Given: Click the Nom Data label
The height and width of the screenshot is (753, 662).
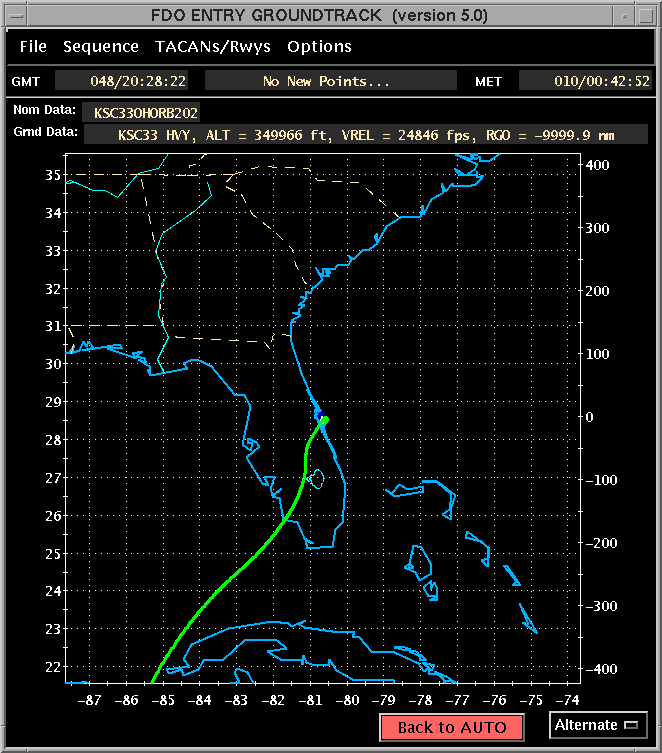Looking at the screenshot, I should [x=44, y=110].
